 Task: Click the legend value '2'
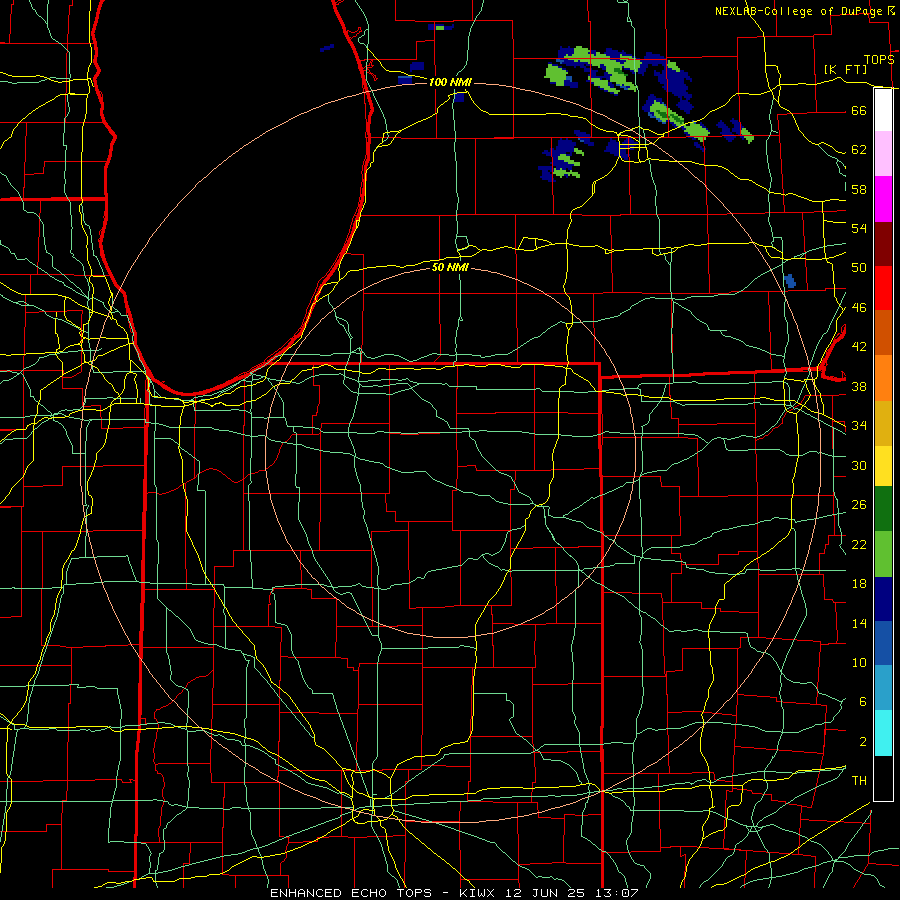[863, 742]
